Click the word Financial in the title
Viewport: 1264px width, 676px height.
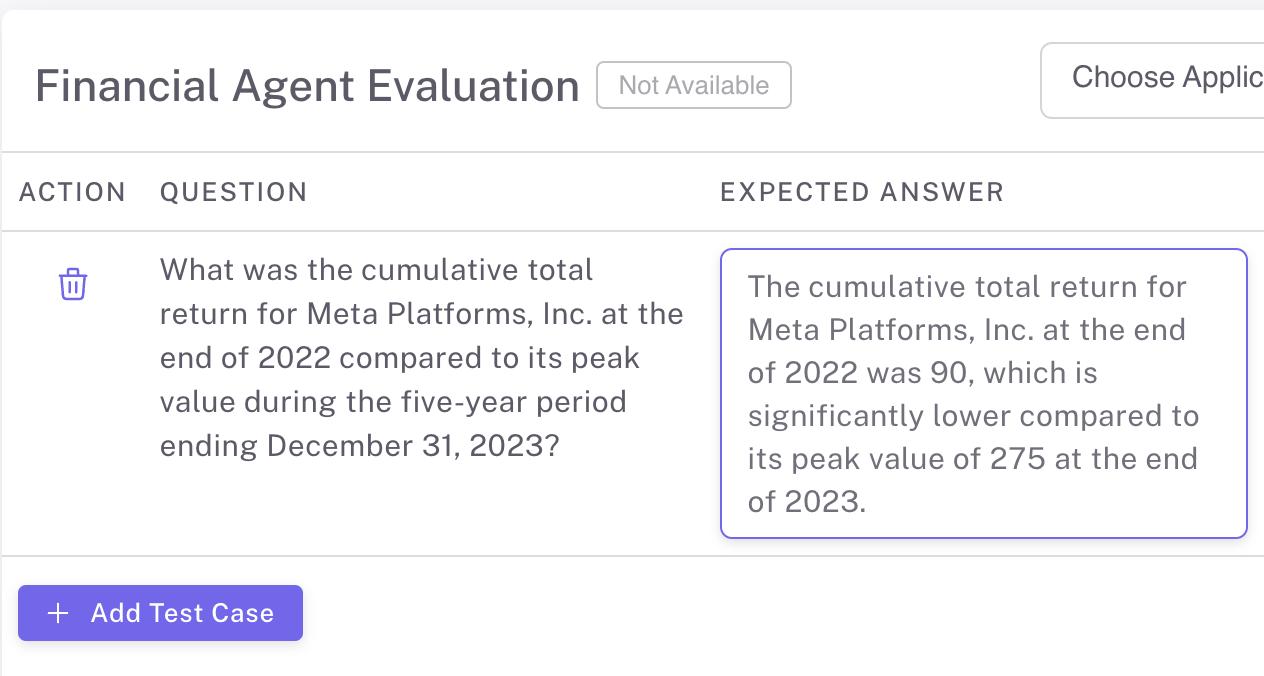127,86
